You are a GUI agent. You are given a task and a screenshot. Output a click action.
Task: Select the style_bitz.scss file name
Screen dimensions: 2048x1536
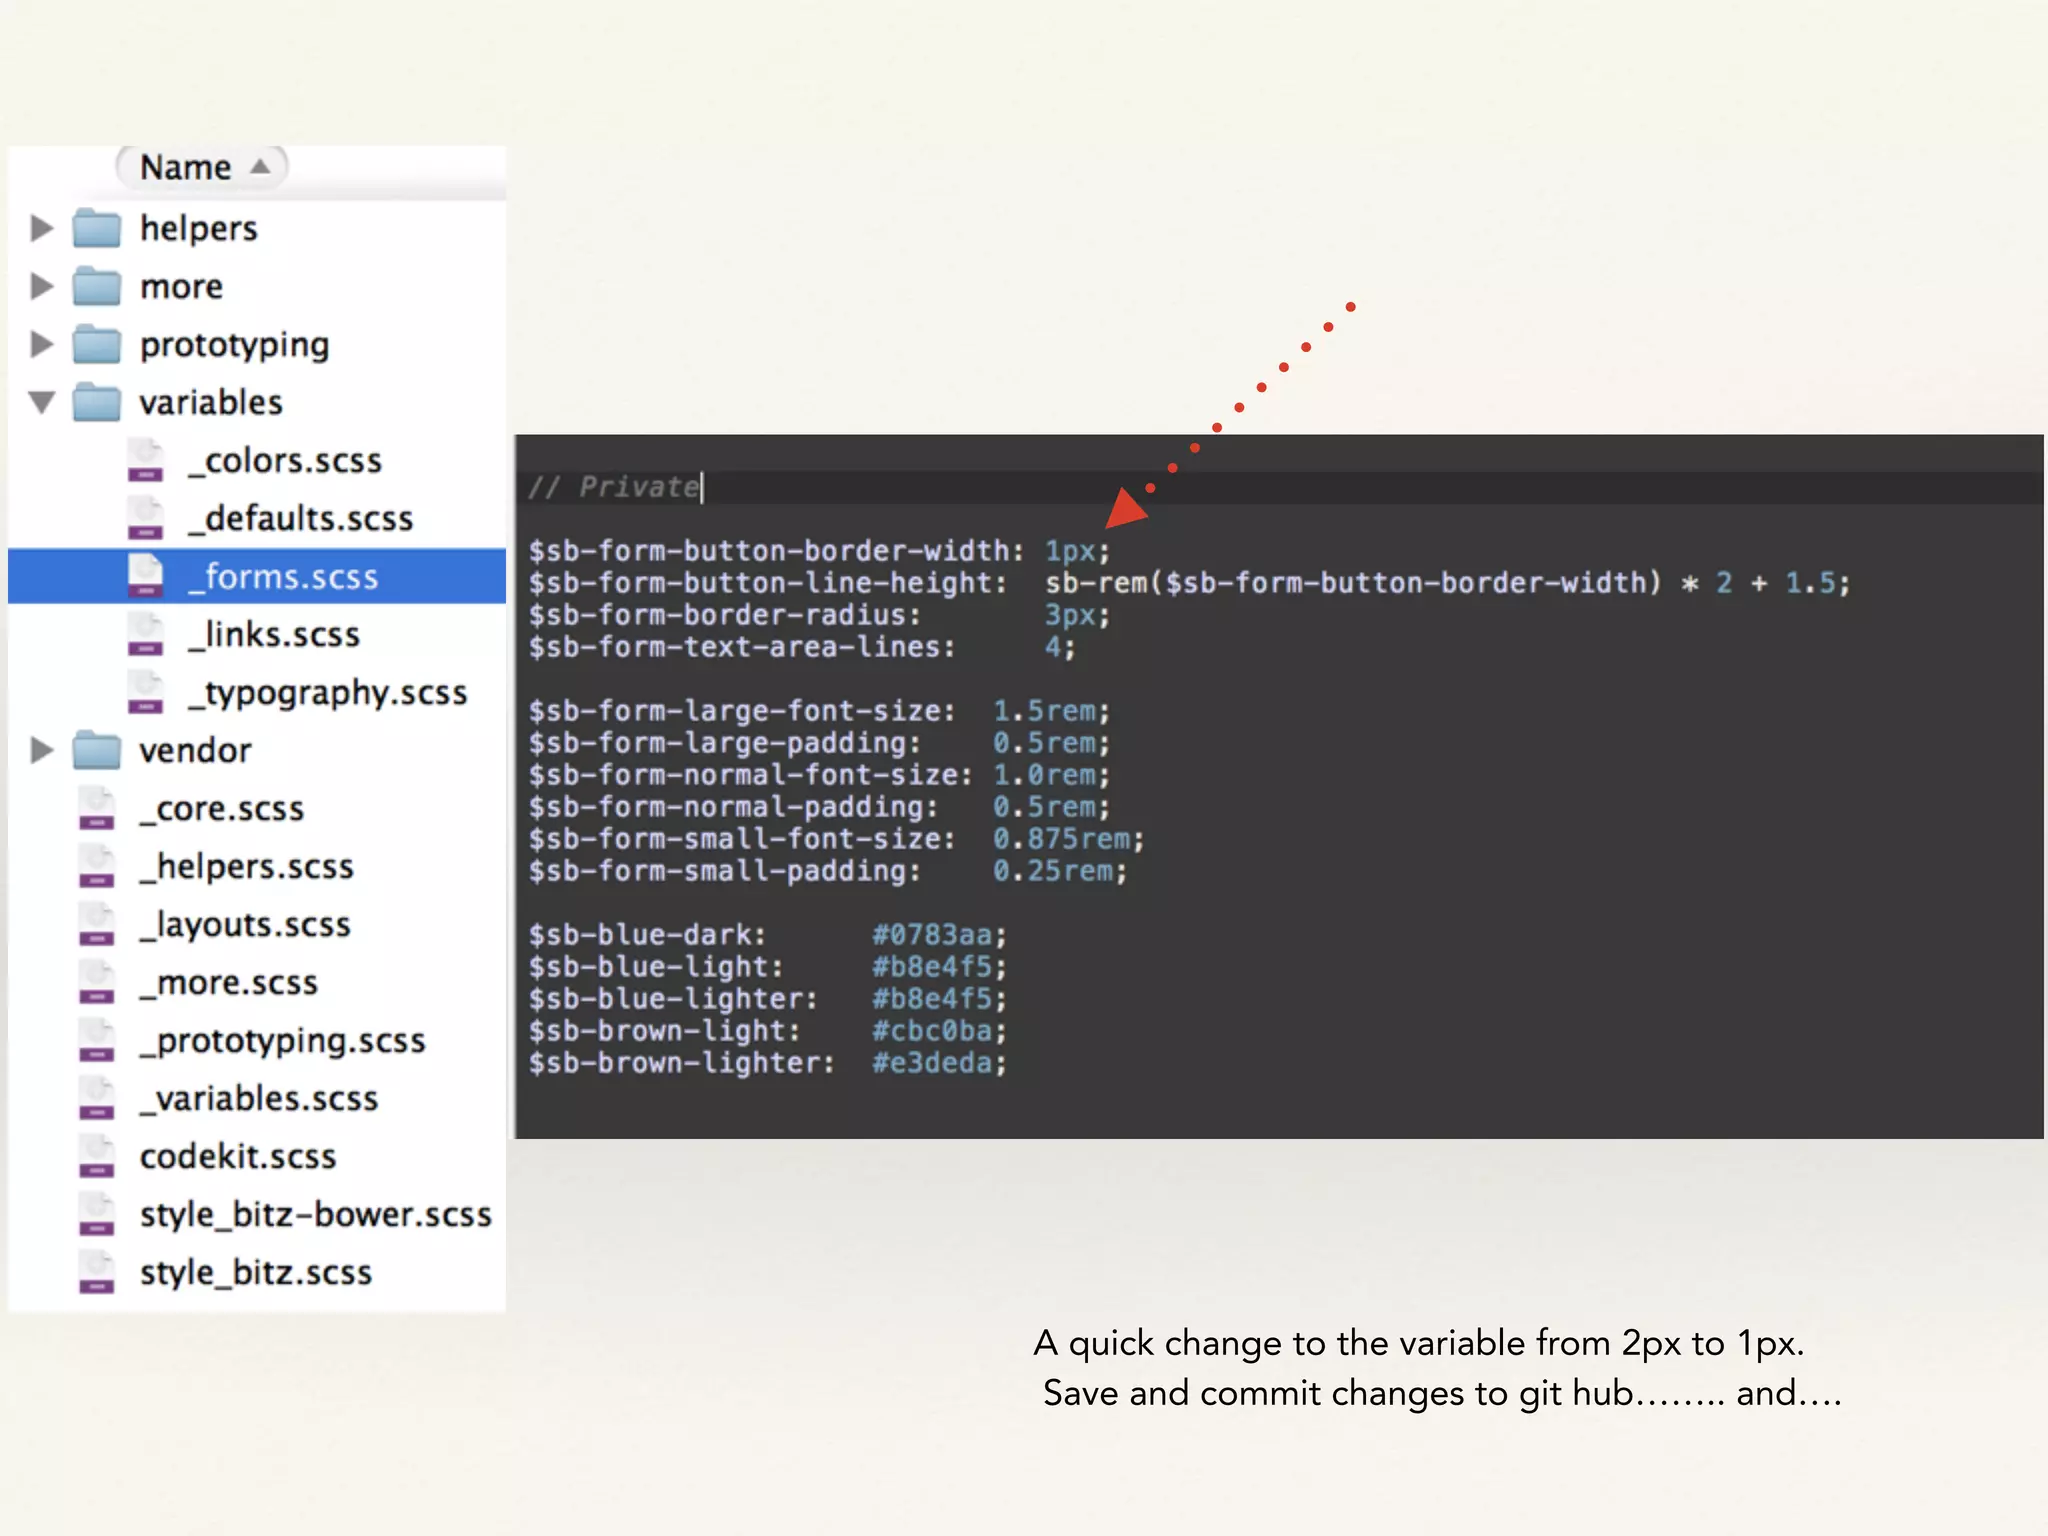[256, 1273]
